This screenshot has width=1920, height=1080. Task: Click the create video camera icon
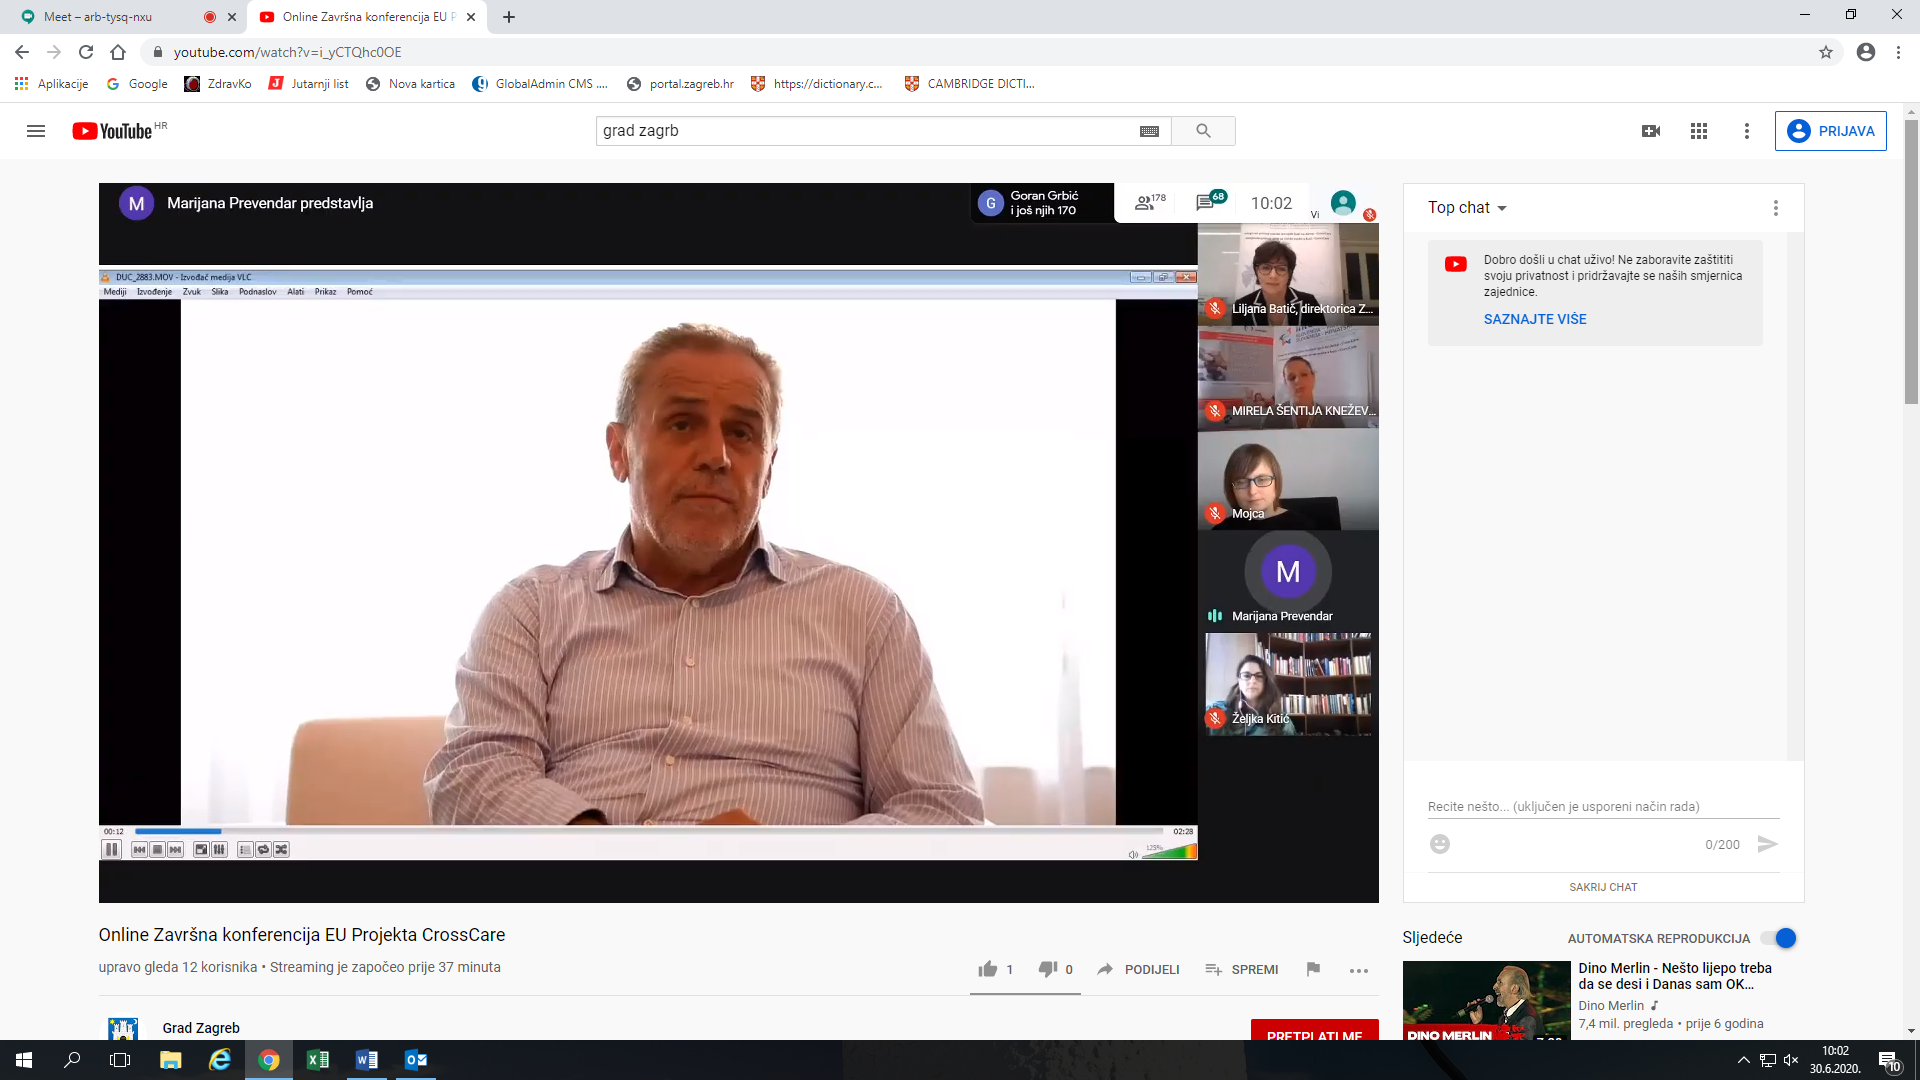1651,131
